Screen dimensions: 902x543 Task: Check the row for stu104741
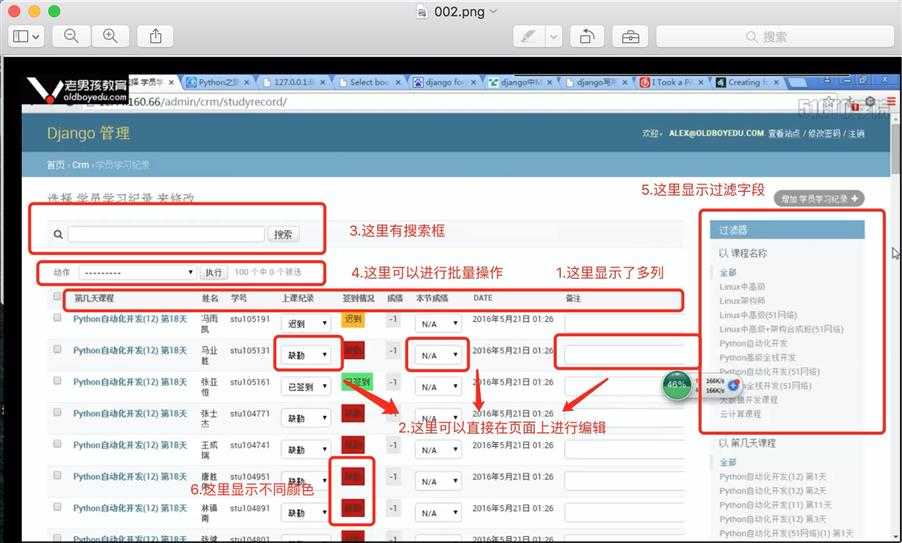[57, 444]
